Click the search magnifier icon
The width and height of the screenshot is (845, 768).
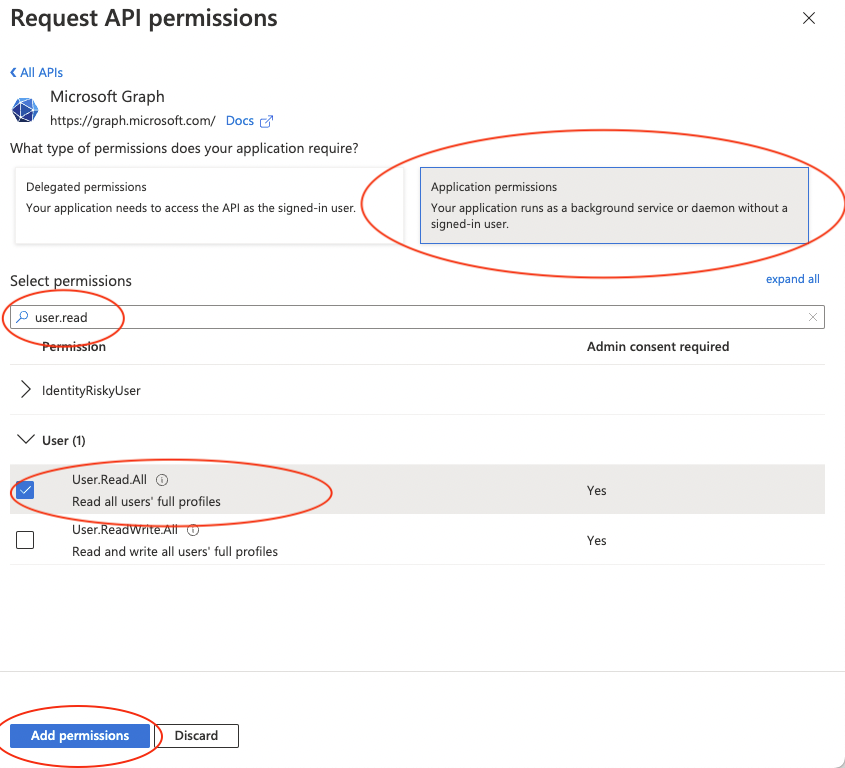(x=22, y=317)
